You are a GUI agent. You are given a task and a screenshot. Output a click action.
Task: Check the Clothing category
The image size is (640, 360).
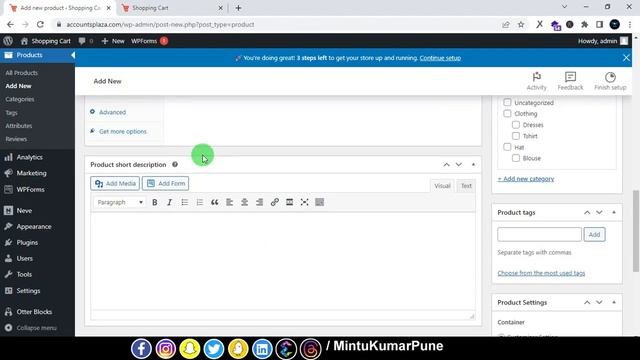(x=507, y=113)
